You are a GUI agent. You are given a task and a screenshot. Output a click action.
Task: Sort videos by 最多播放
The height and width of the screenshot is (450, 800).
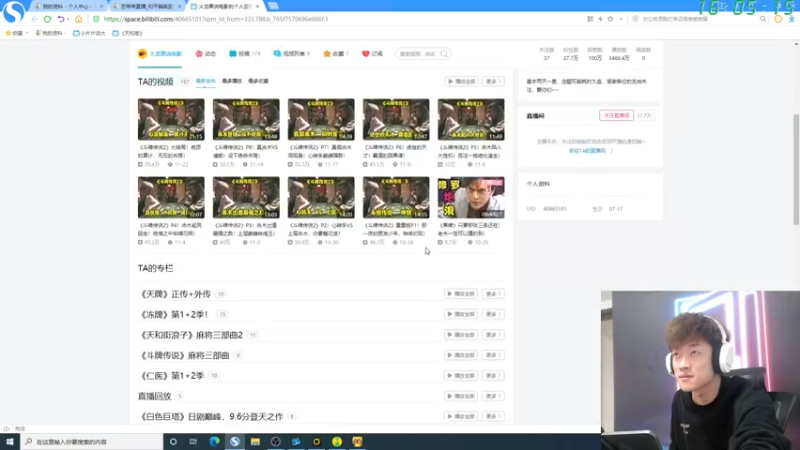[232, 81]
